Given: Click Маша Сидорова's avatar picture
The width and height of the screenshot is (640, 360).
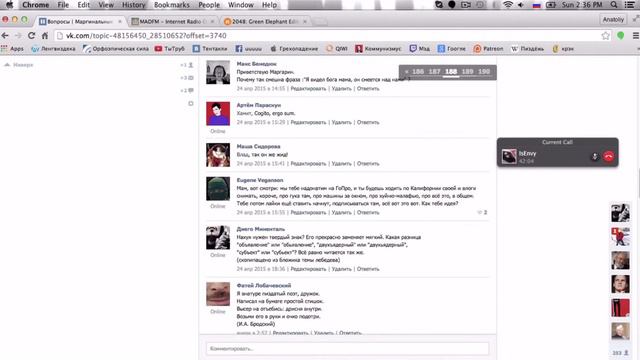Looking at the screenshot, I should pos(218,155).
